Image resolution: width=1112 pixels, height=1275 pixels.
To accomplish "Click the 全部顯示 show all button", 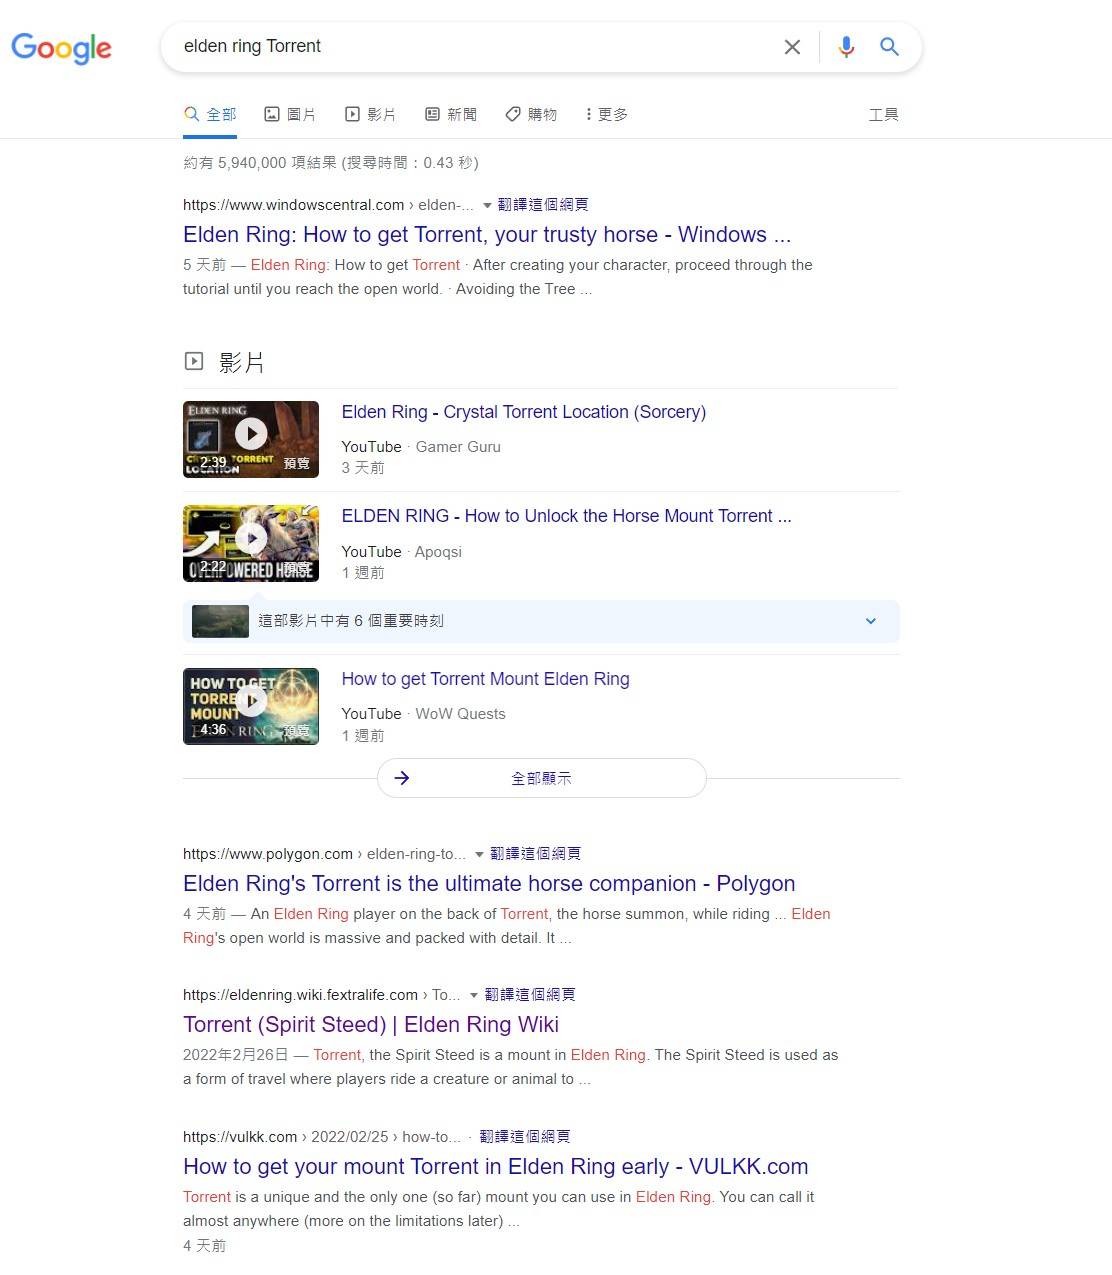I will coord(541,778).
